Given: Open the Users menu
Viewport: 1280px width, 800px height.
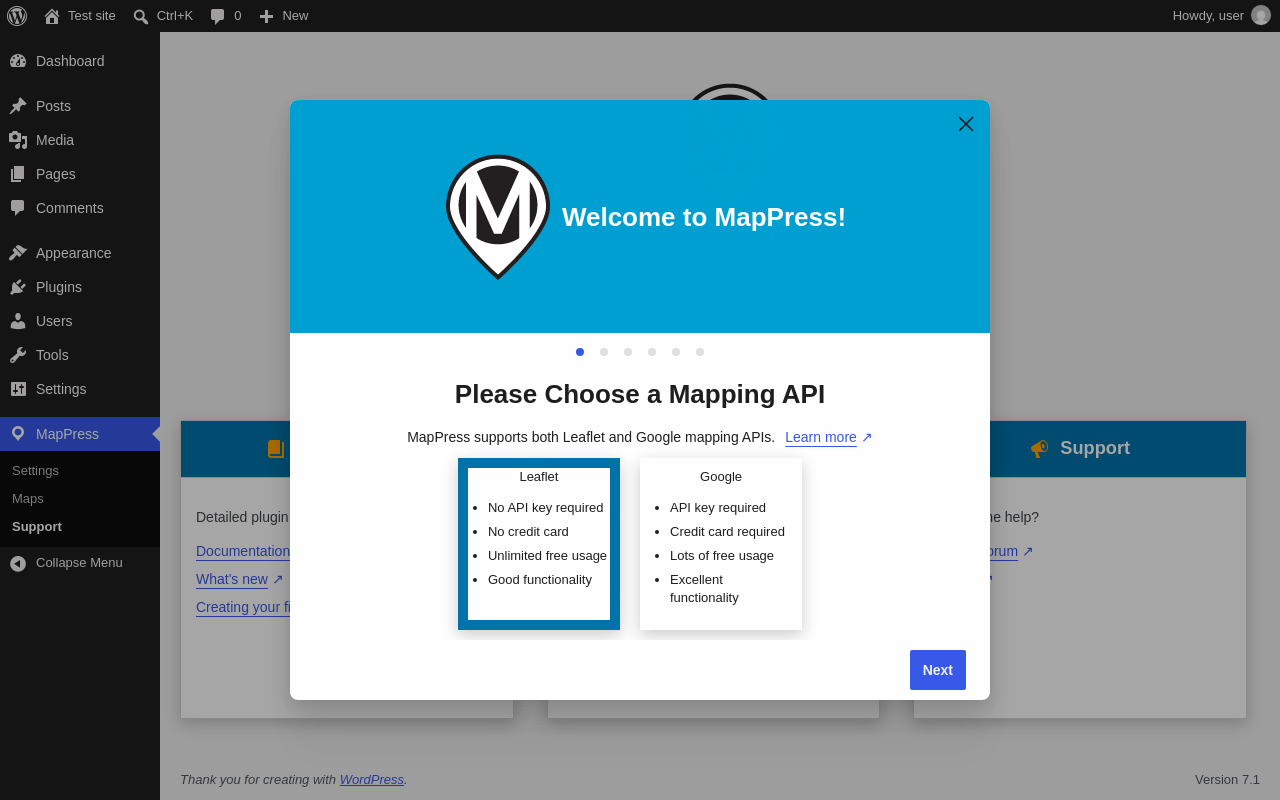Looking at the screenshot, I should (80, 321).
